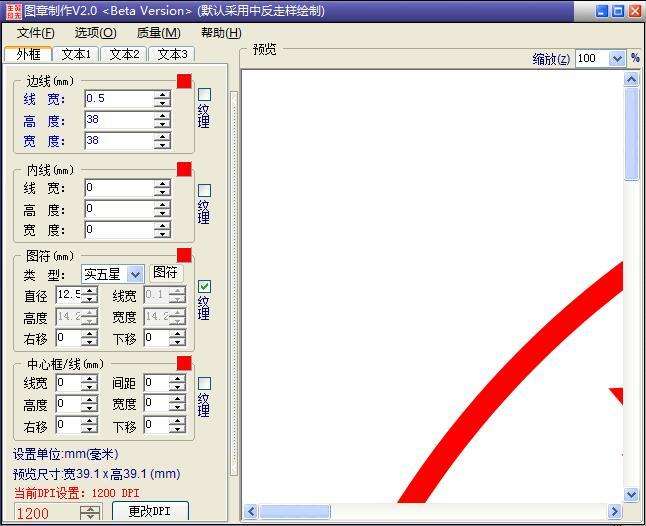646x526 pixels.
Task: Decrease 边线 线宽 with down spinner
Action: click(x=162, y=103)
